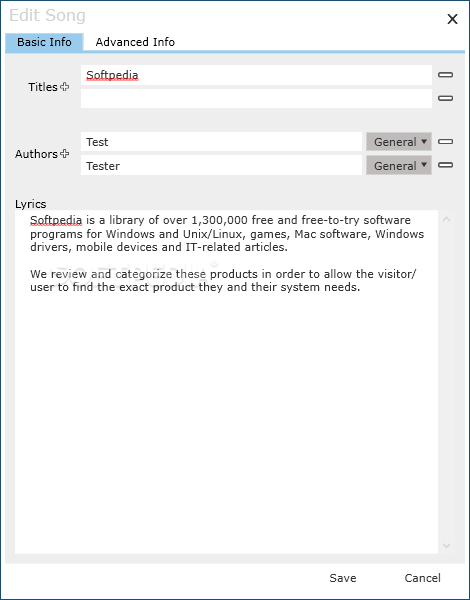Open the General dropdown for author Tester
The image size is (470, 600).
[399, 165]
